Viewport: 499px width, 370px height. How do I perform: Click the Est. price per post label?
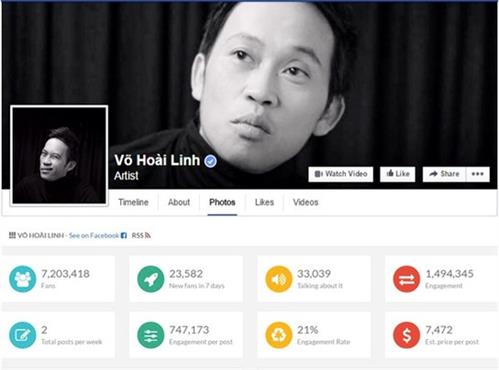(x=452, y=342)
